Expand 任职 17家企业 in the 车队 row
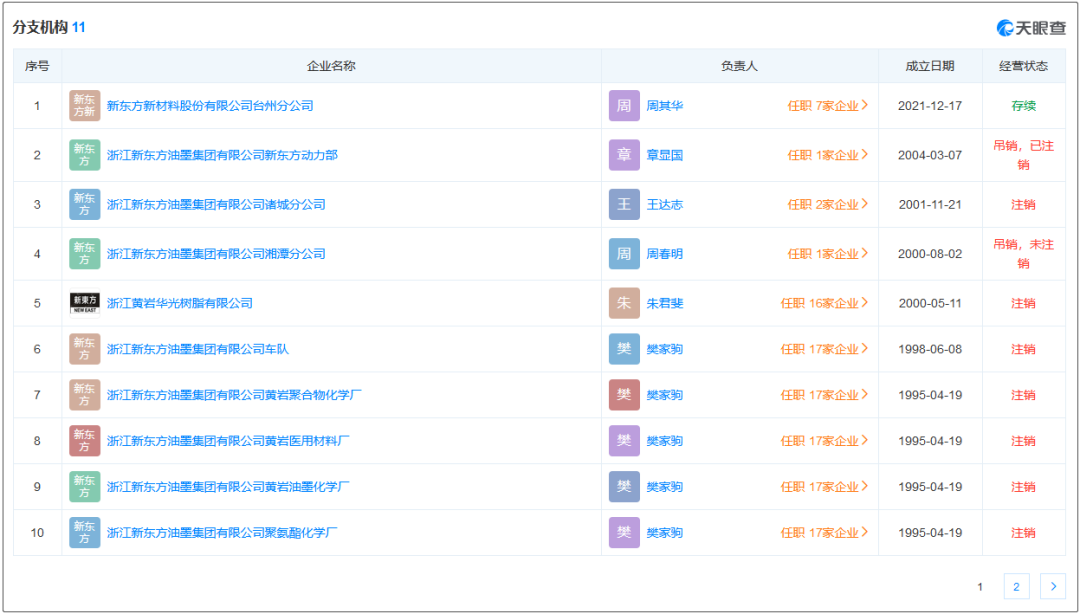 point(824,349)
